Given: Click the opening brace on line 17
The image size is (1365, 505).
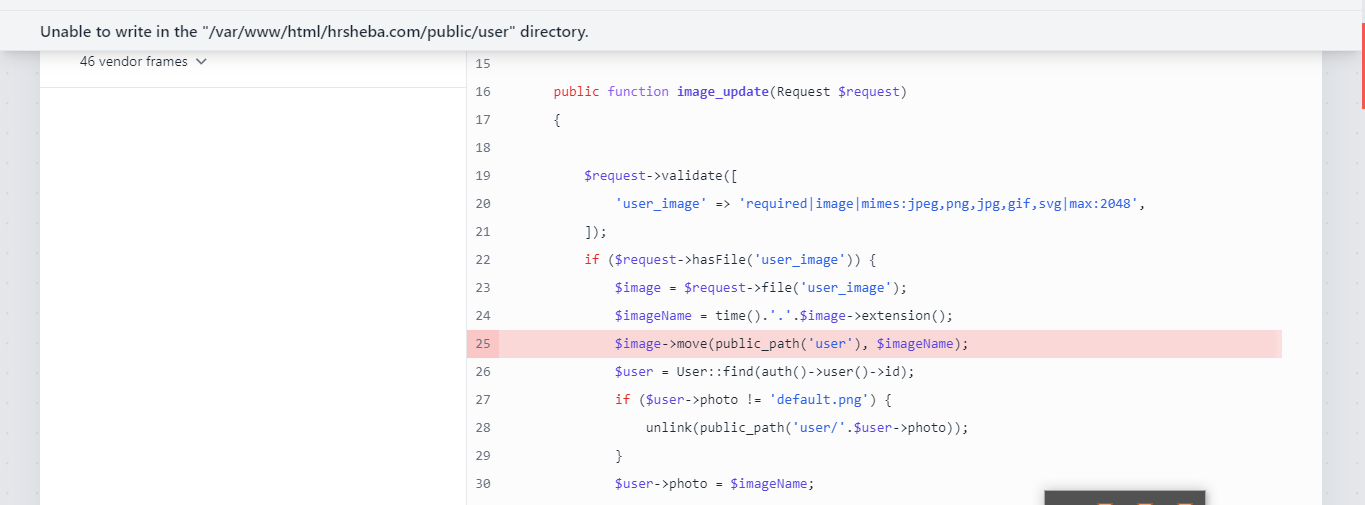Looking at the screenshot, I should (557, 119).
